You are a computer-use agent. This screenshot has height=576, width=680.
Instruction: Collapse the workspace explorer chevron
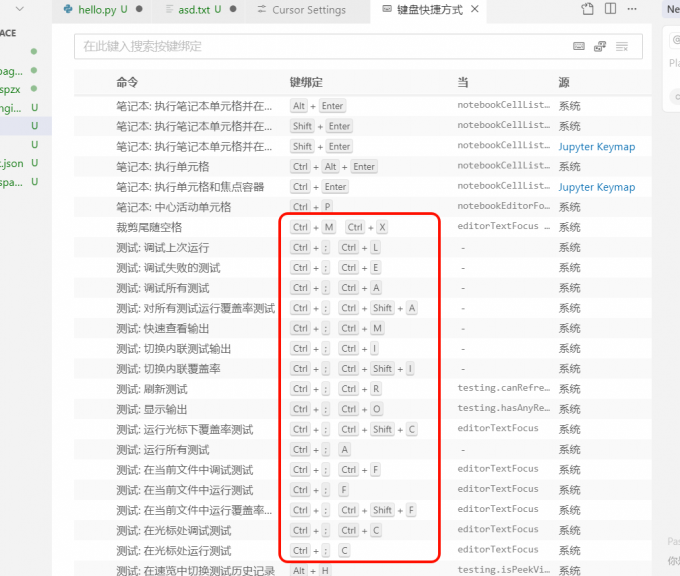pyautogui.click(x=20, y=9)
